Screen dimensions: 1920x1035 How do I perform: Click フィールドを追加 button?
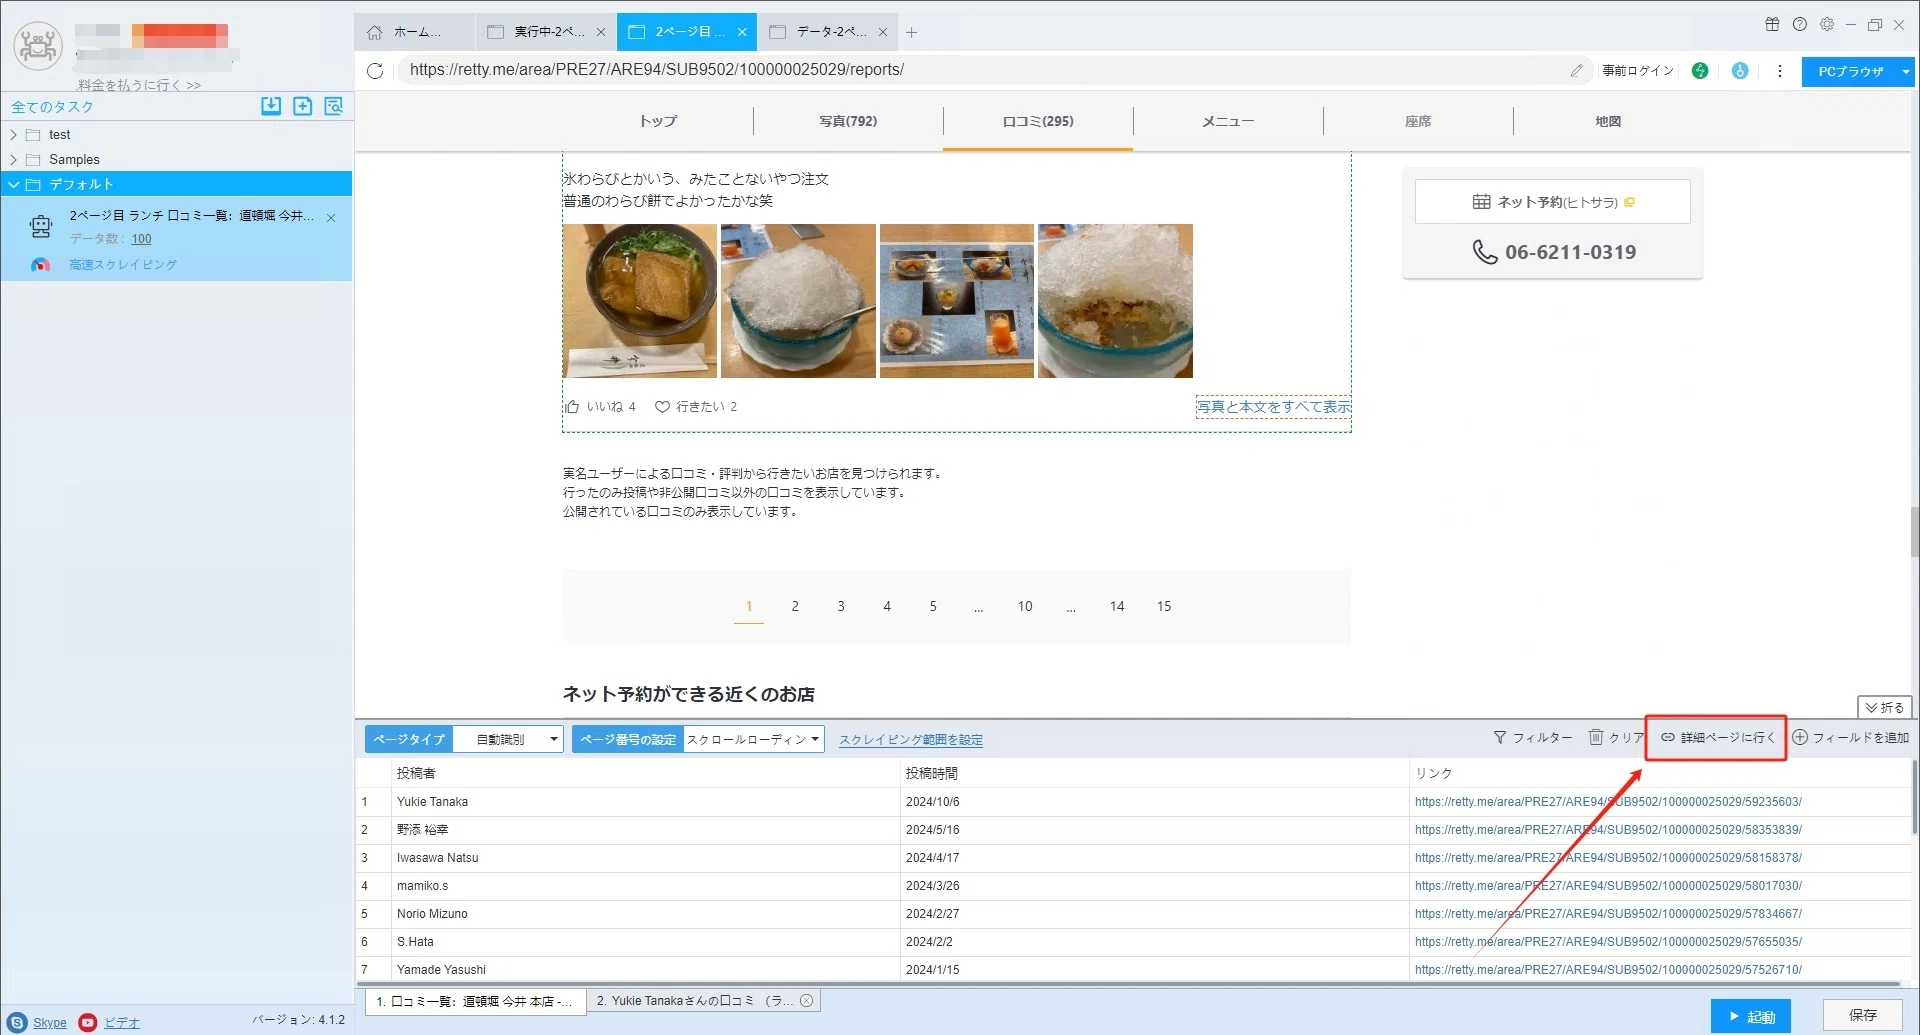click(1851, 737)
